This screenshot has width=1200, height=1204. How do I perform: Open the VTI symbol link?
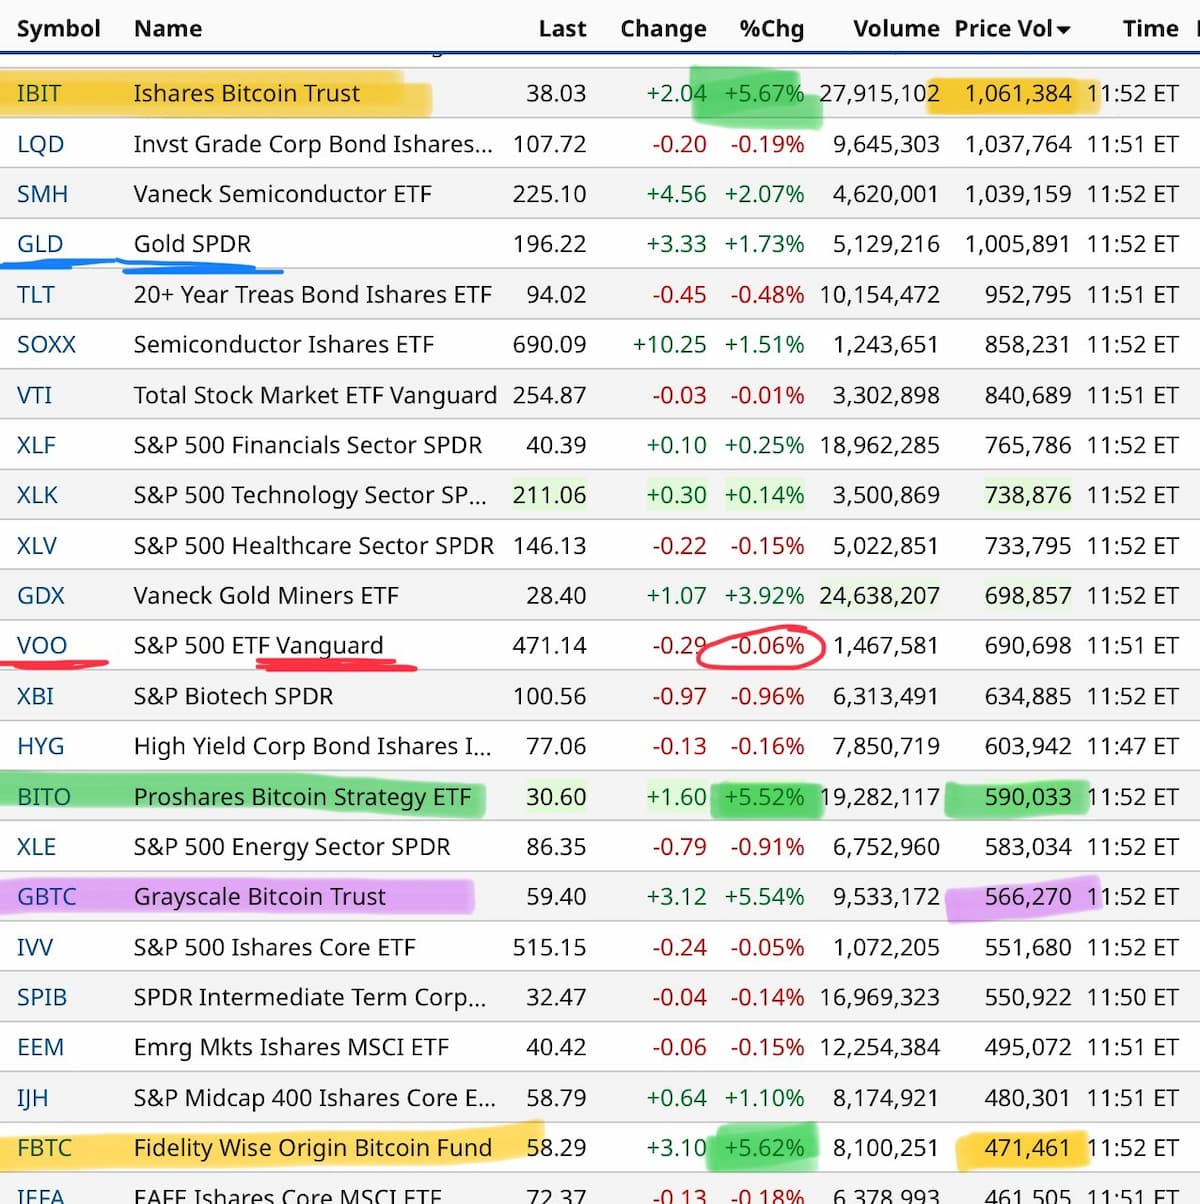tap(34, 395)
